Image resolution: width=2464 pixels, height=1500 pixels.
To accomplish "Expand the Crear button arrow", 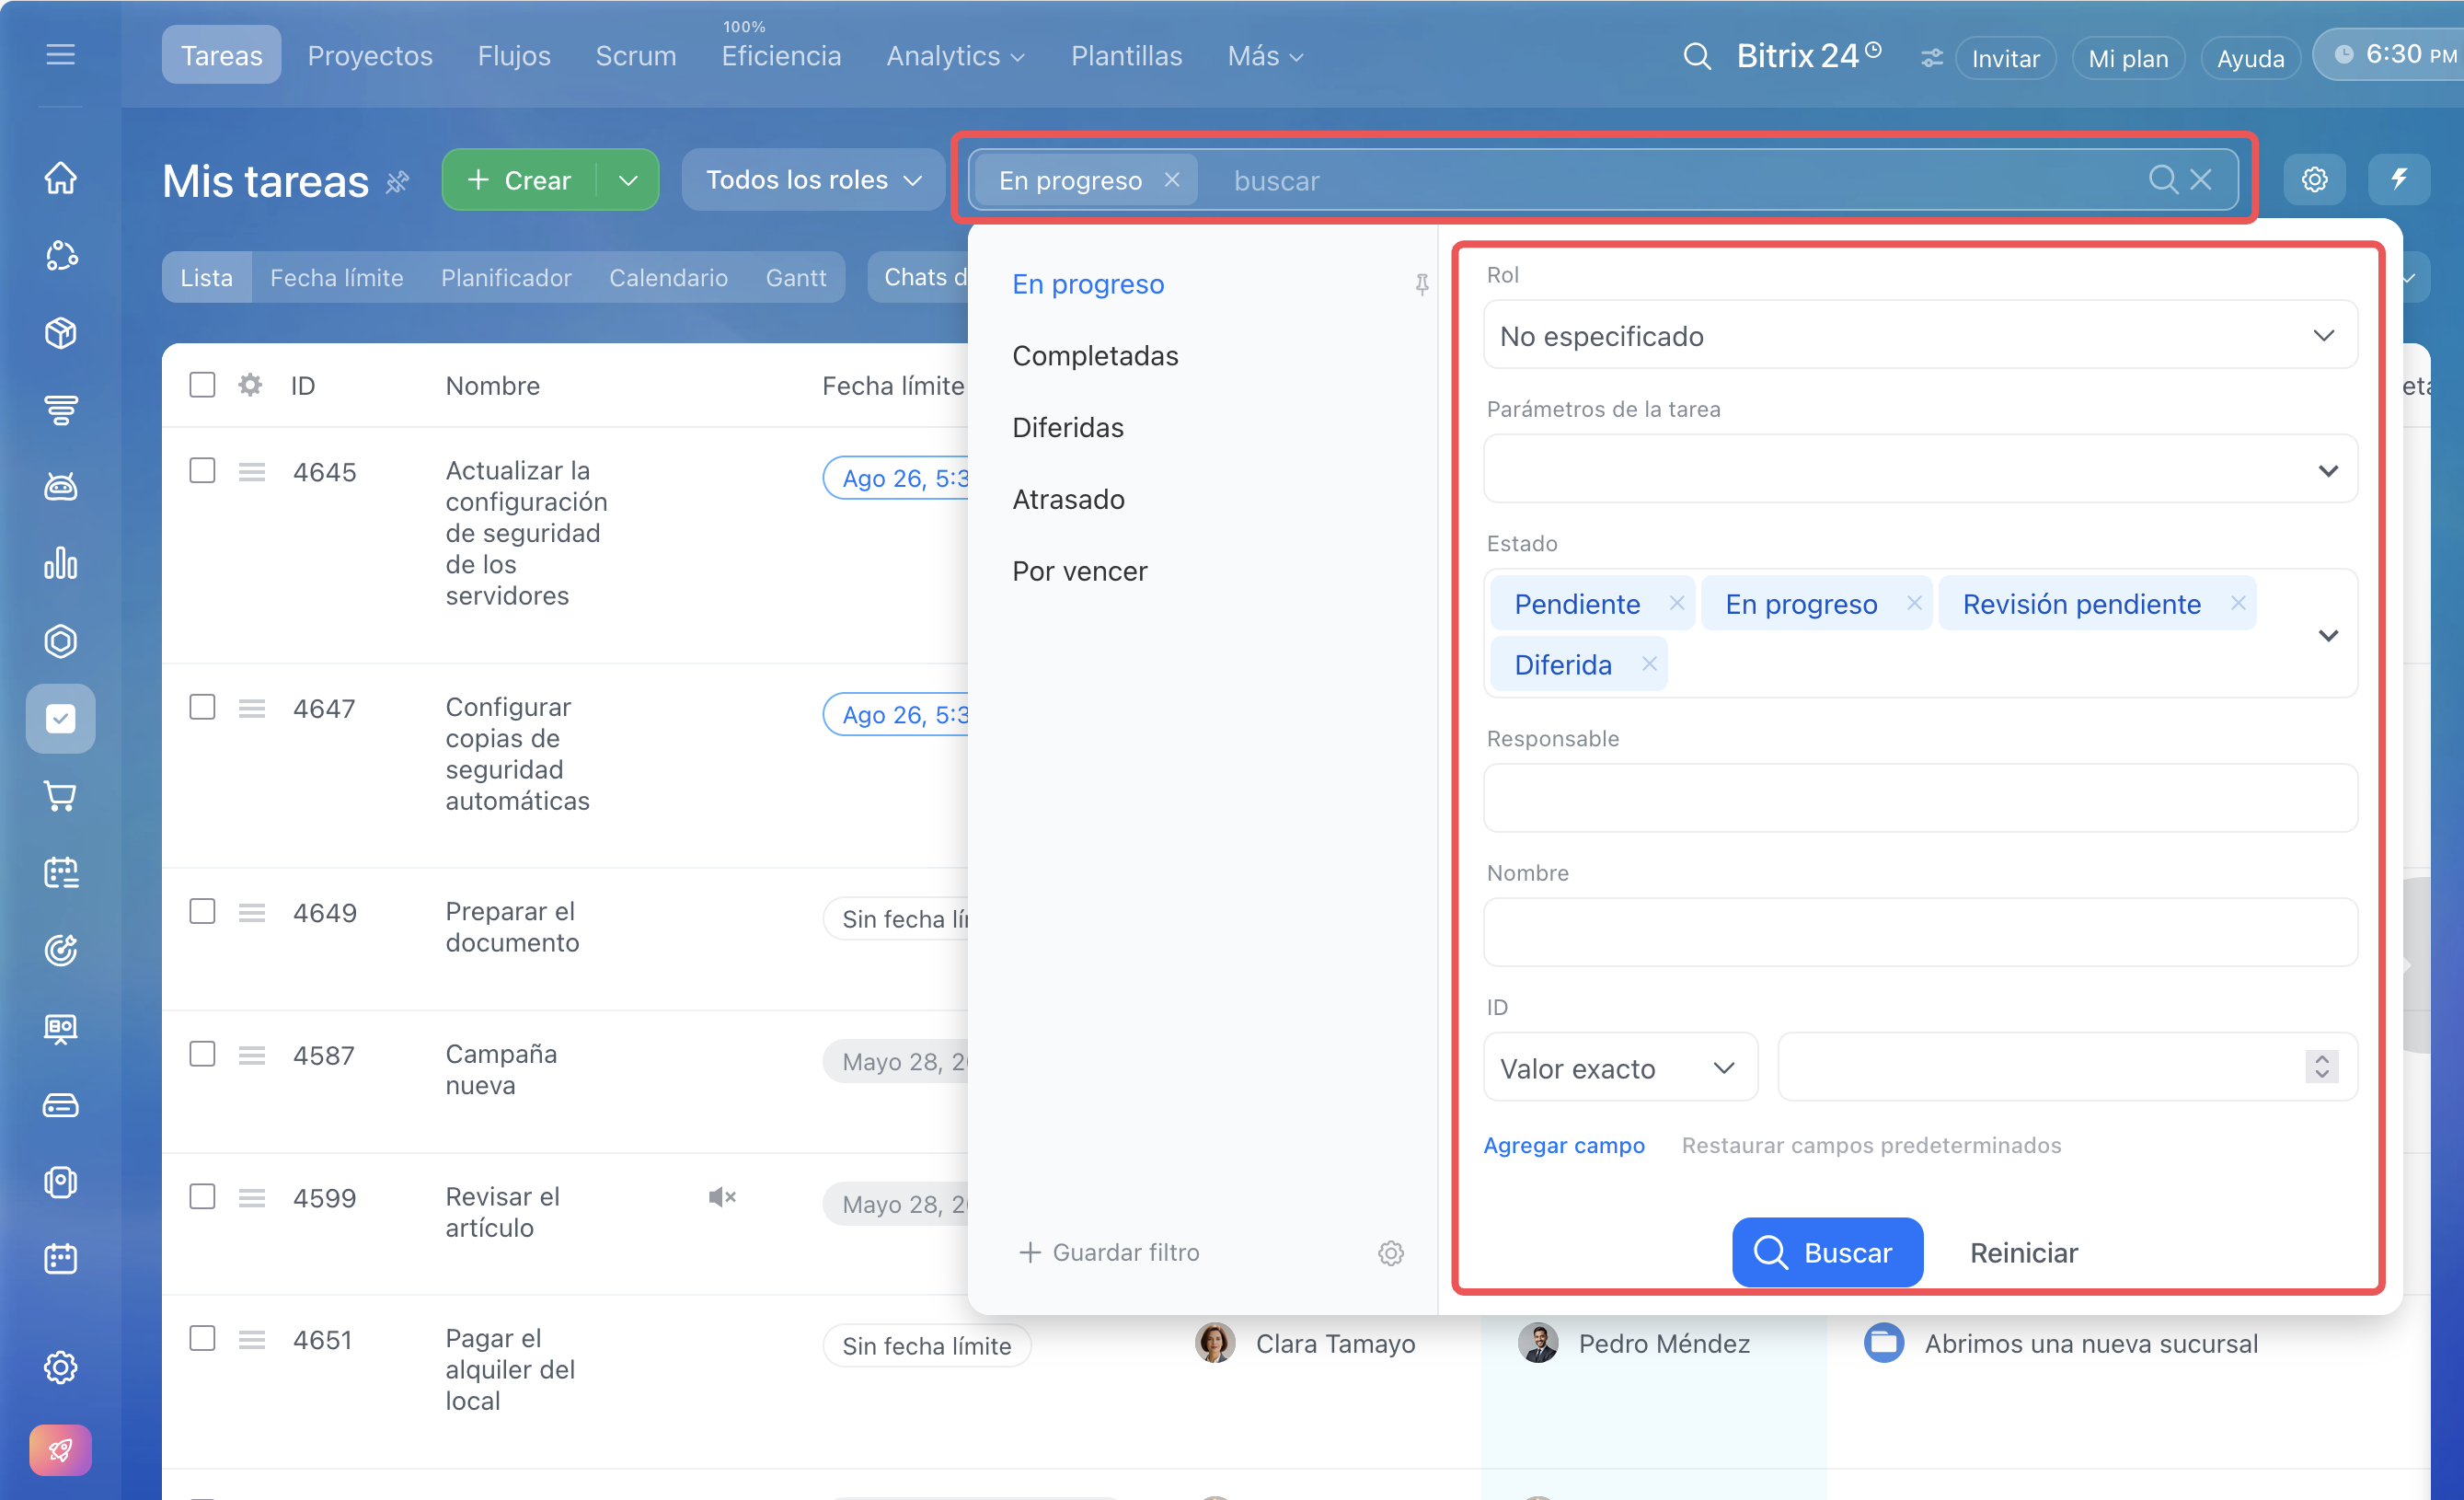I will [628, 180].
